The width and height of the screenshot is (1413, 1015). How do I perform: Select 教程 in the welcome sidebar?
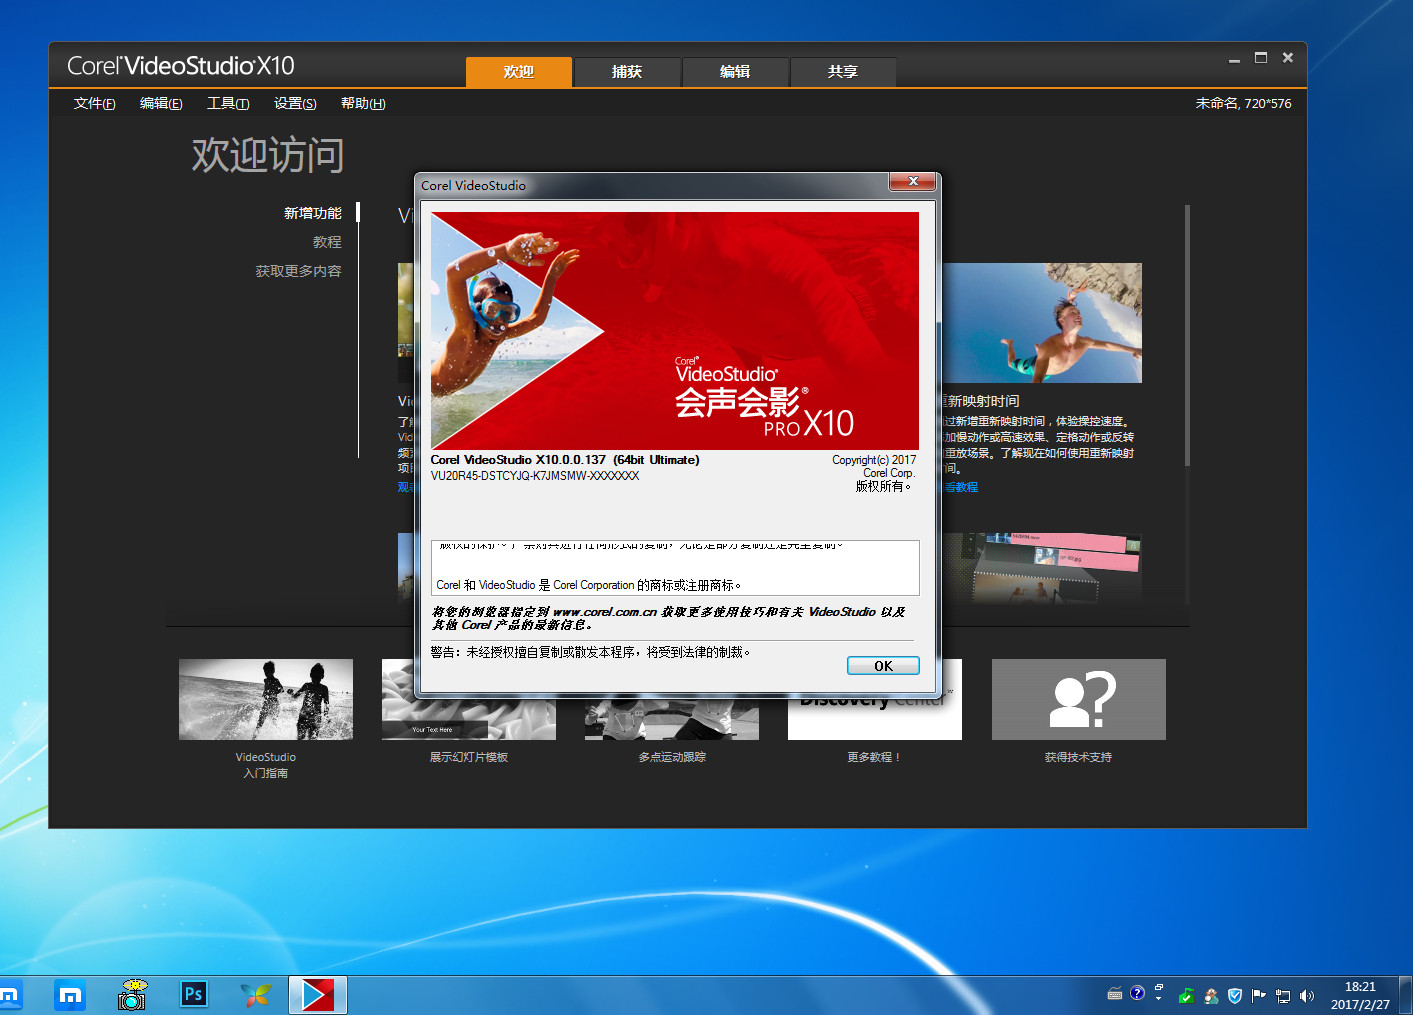(x=327, y=242)
